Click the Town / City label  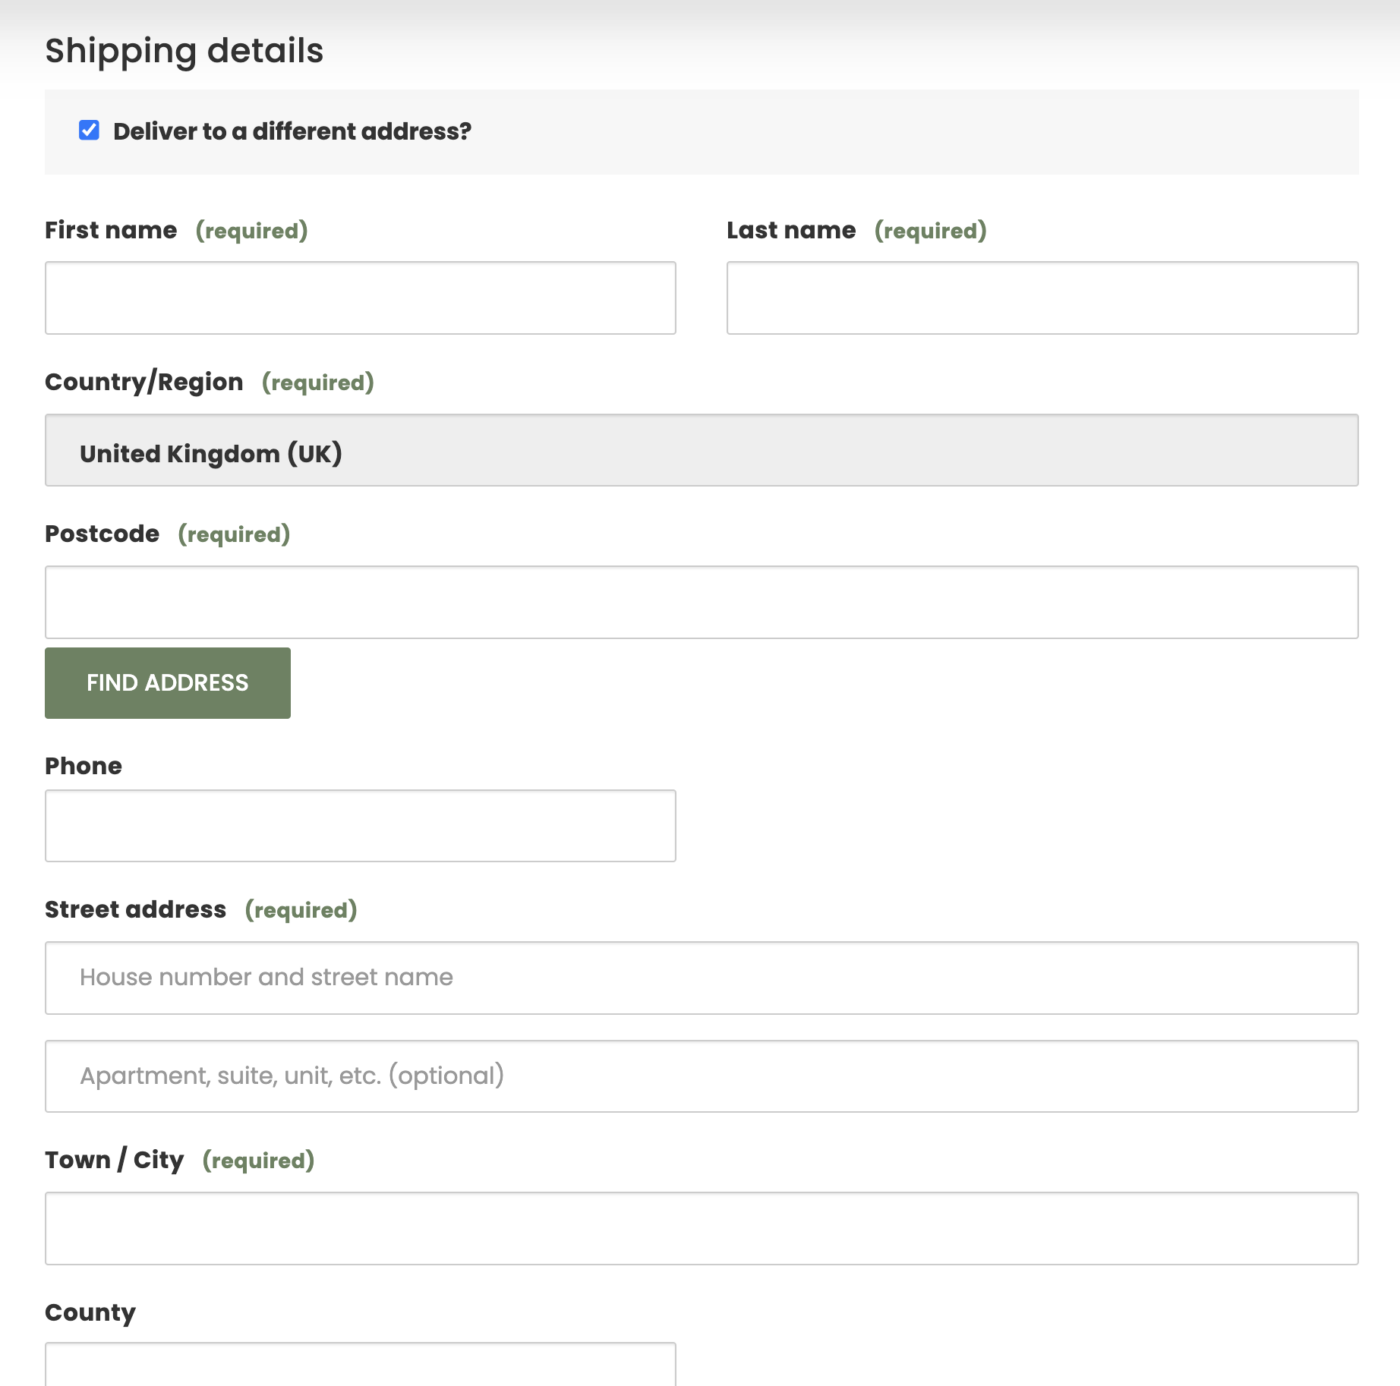coord(114,1160)
